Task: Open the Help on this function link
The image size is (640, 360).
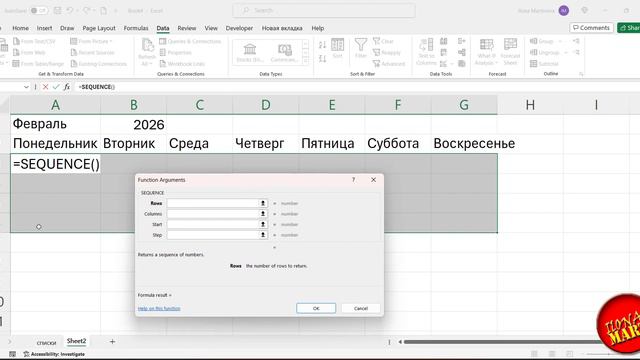Action: tap(159, 309)
